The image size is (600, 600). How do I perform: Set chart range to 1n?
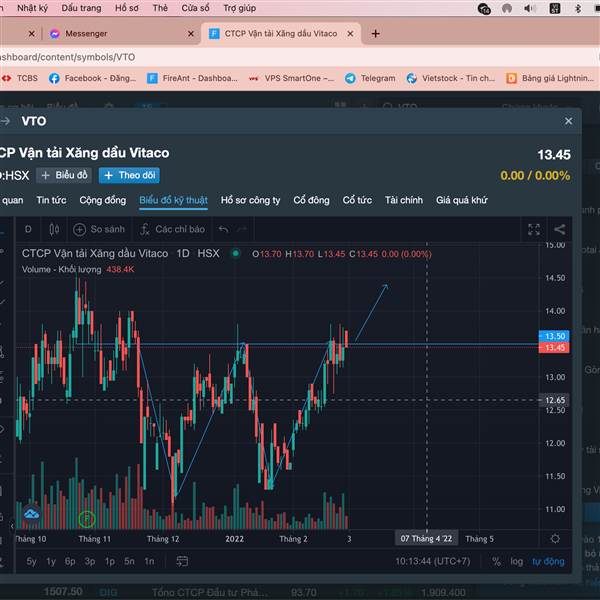(149, 561)
